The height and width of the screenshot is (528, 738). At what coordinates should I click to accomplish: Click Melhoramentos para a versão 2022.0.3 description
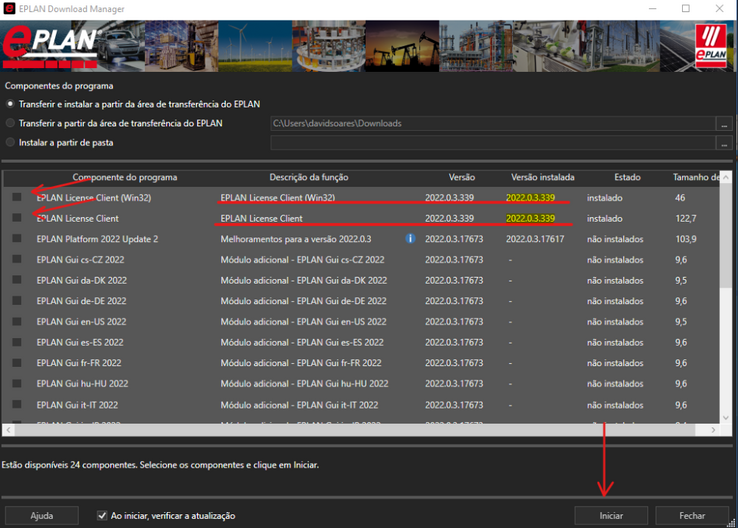click(296, 239)
